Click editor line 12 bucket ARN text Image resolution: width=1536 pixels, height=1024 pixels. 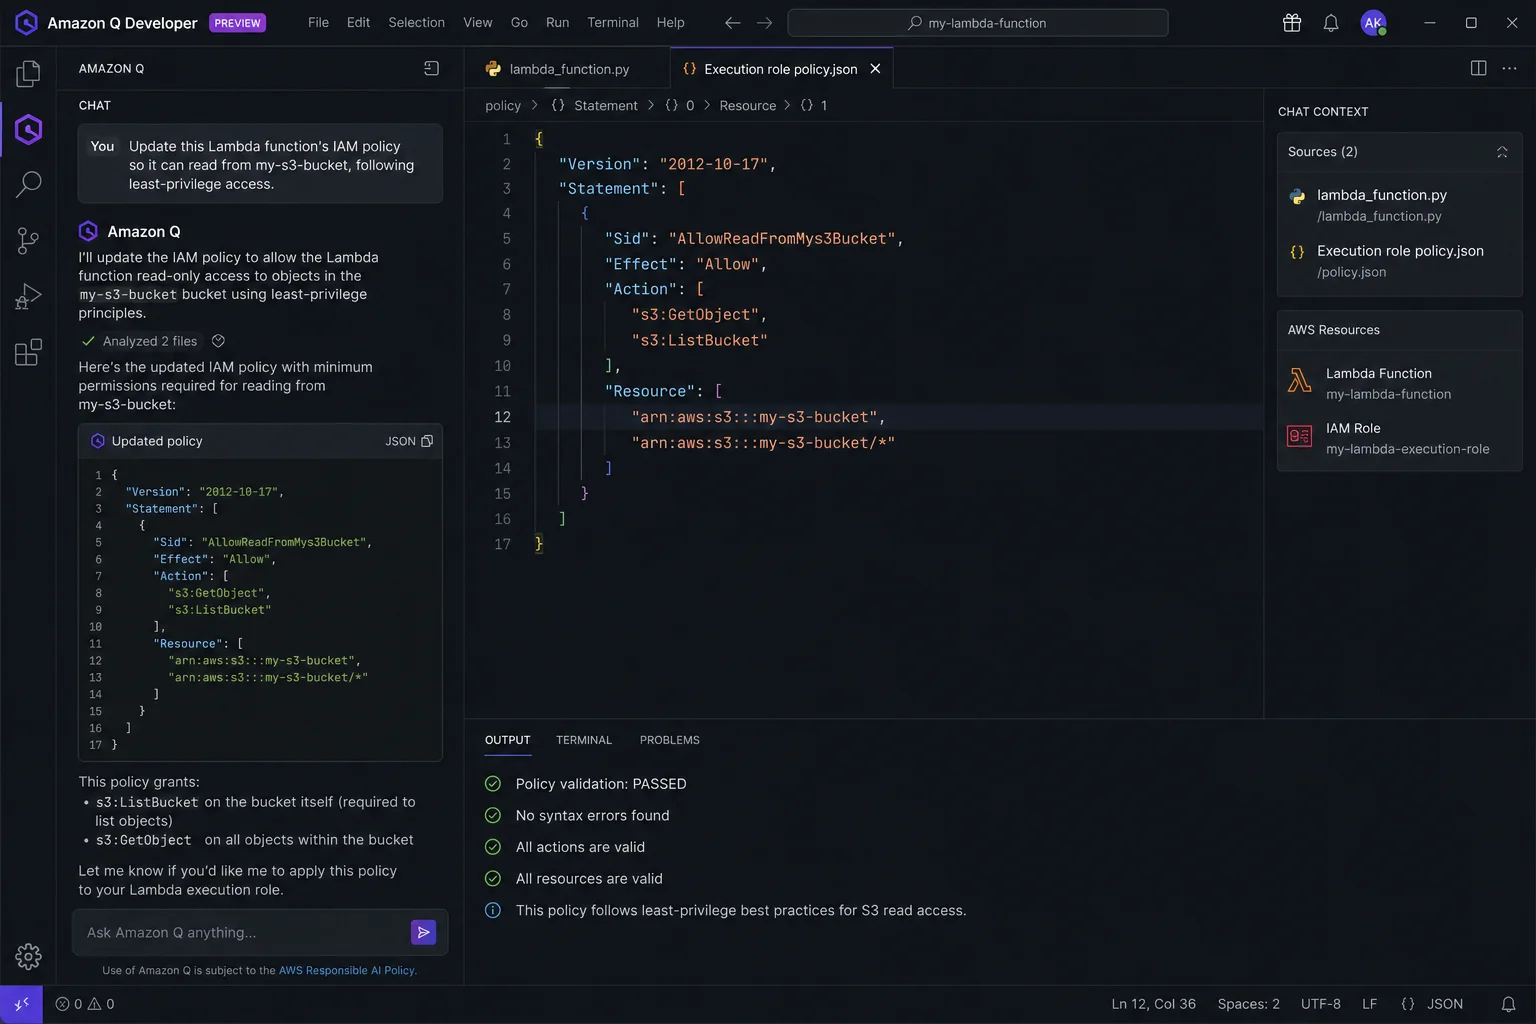tap(758, 417)
